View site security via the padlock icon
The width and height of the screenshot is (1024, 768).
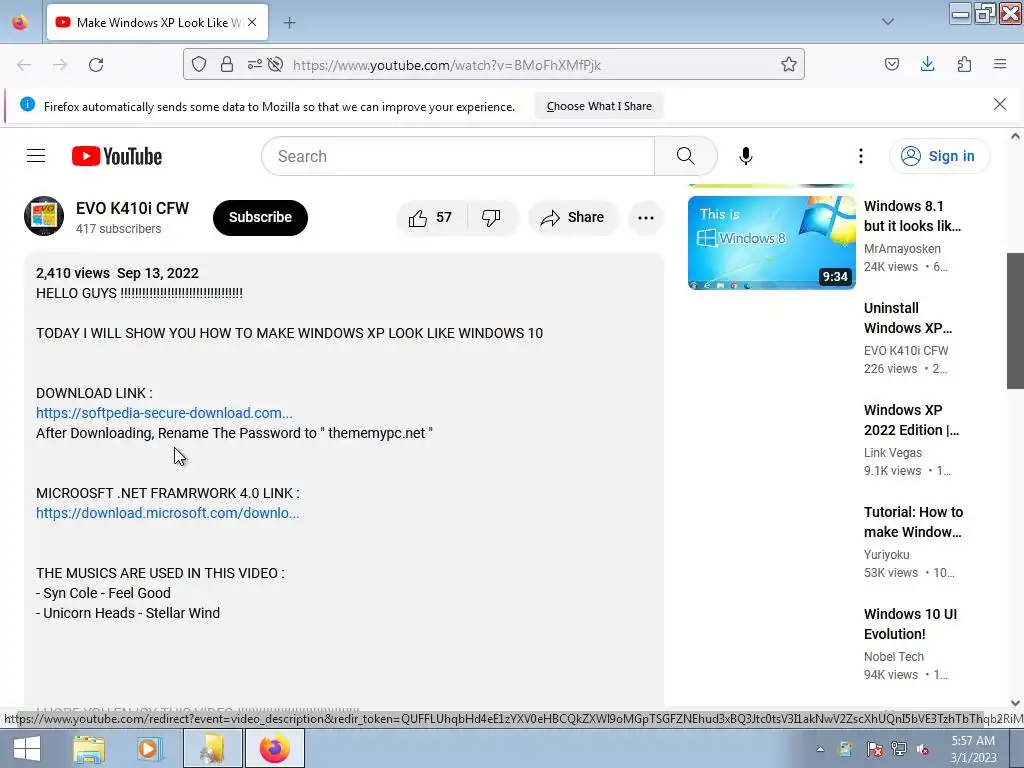click(x=227, y=64)
